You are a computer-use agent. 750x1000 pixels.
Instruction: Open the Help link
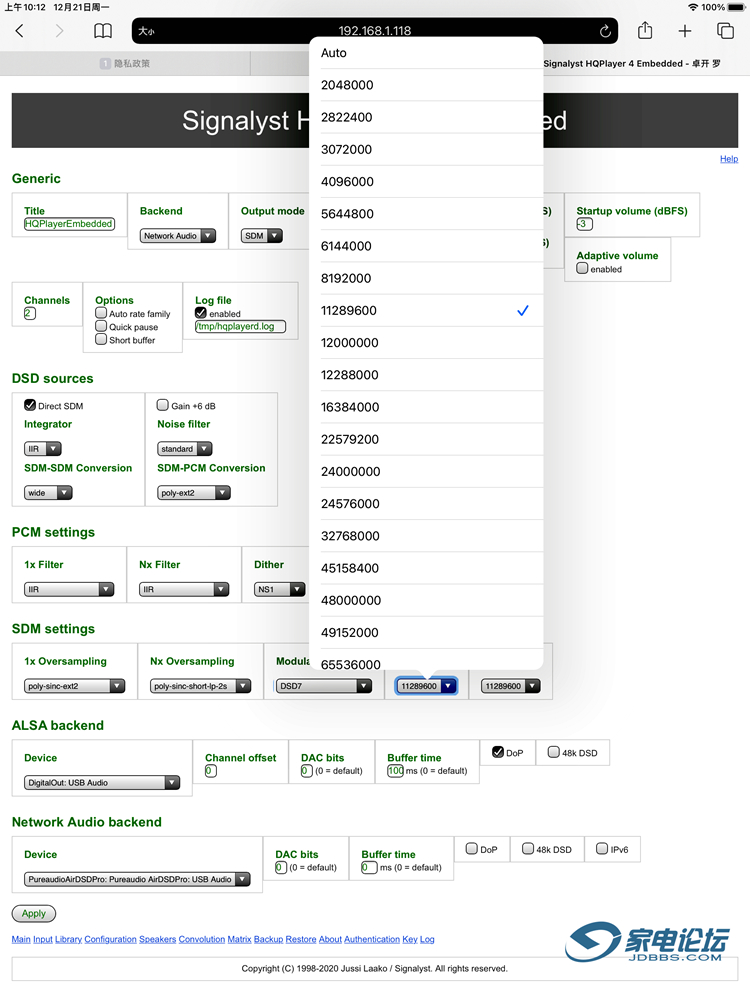click(729, 159)
